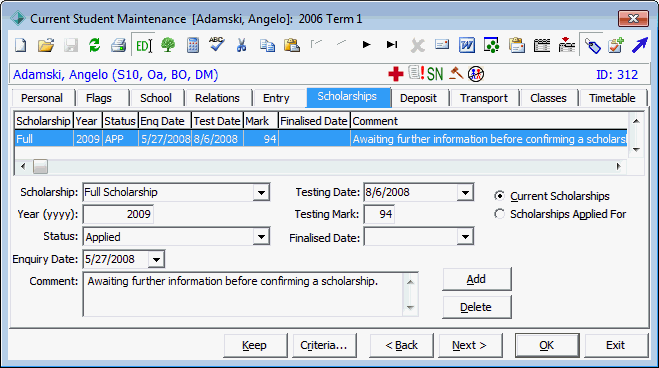Open the Relations tab
Viewport: 659px width, 368px height.
point(217,98)
